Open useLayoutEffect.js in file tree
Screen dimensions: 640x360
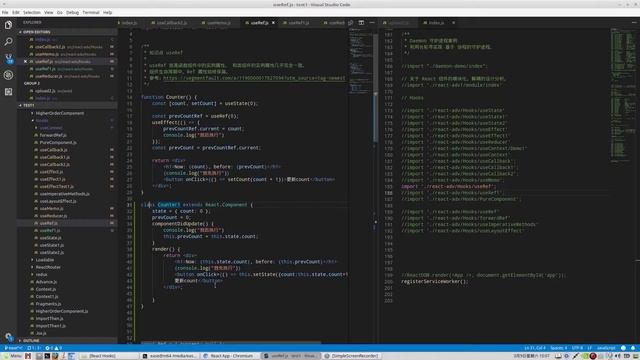(58, 201)
